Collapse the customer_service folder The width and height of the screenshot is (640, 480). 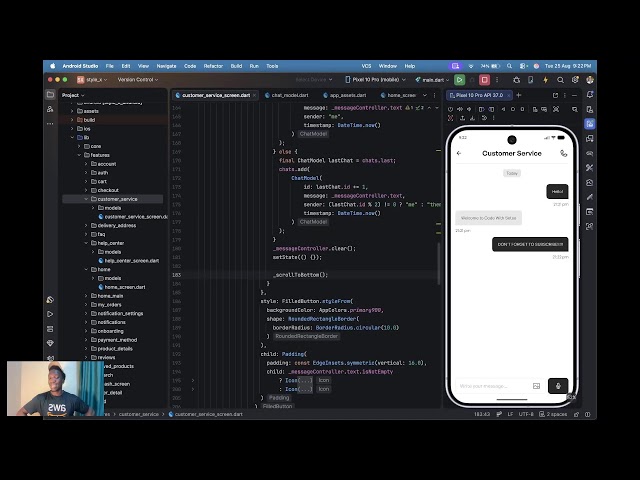(x=86, y=199)
